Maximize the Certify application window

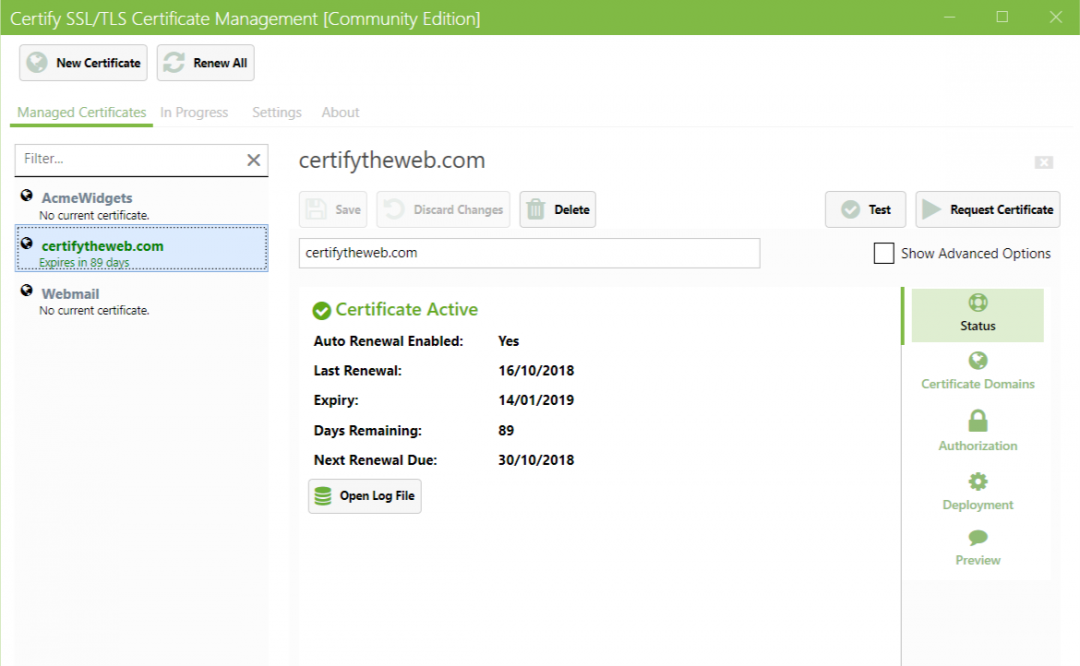pos(1002,17)
